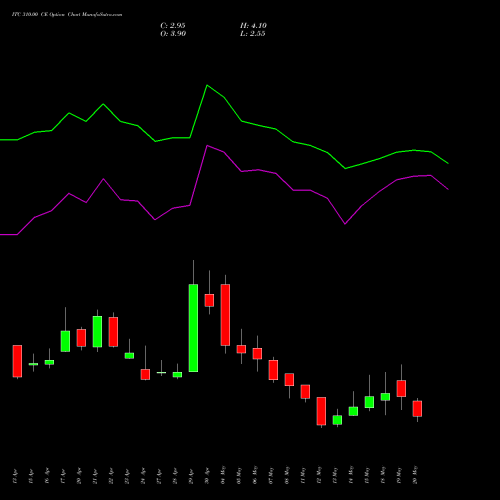Select the high value 'H: 4.10'

coord(253,26)
